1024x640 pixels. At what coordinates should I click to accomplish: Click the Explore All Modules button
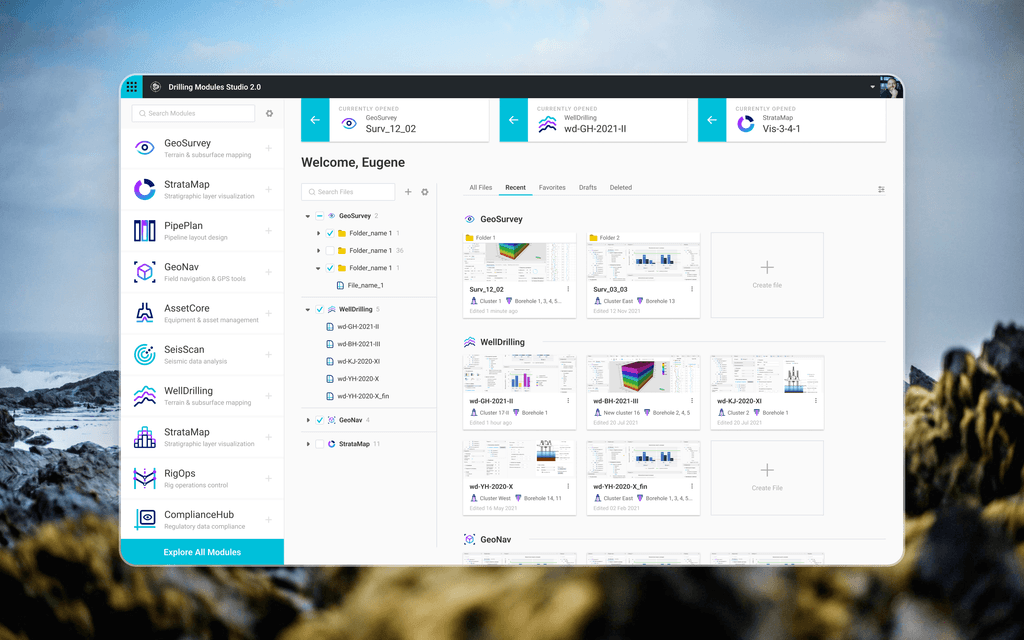(202, 552)
